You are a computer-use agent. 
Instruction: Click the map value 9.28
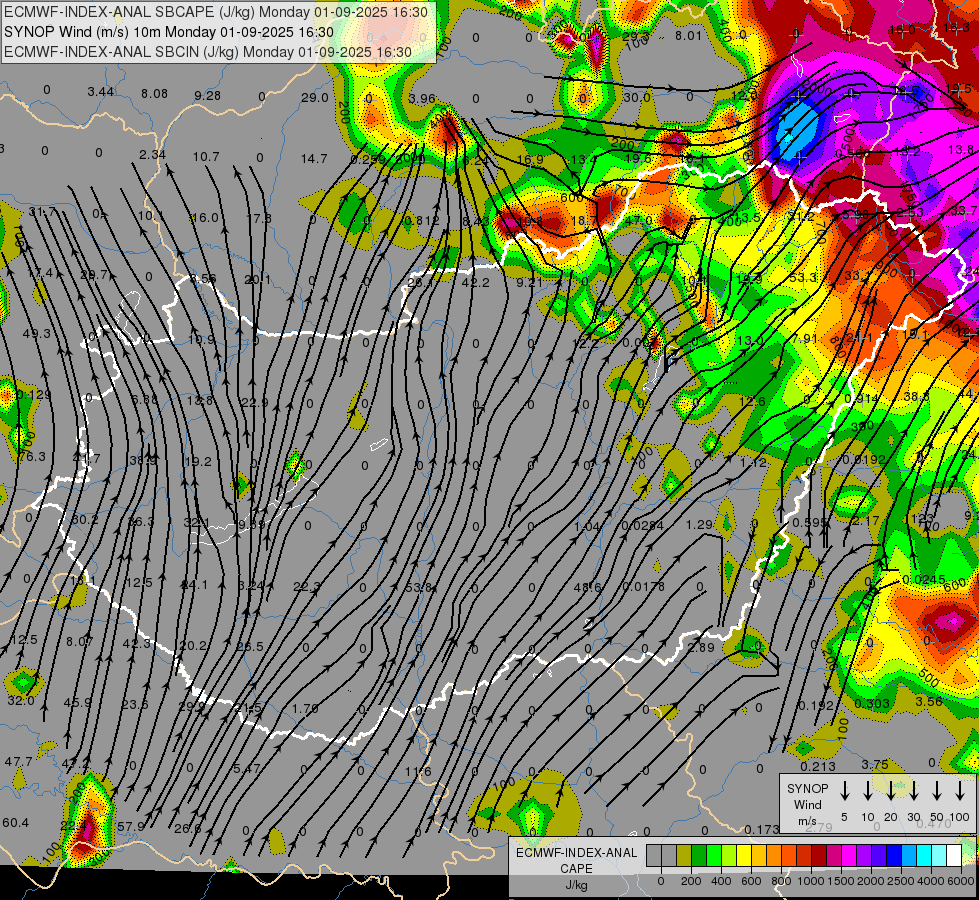[x=207, y=96]
